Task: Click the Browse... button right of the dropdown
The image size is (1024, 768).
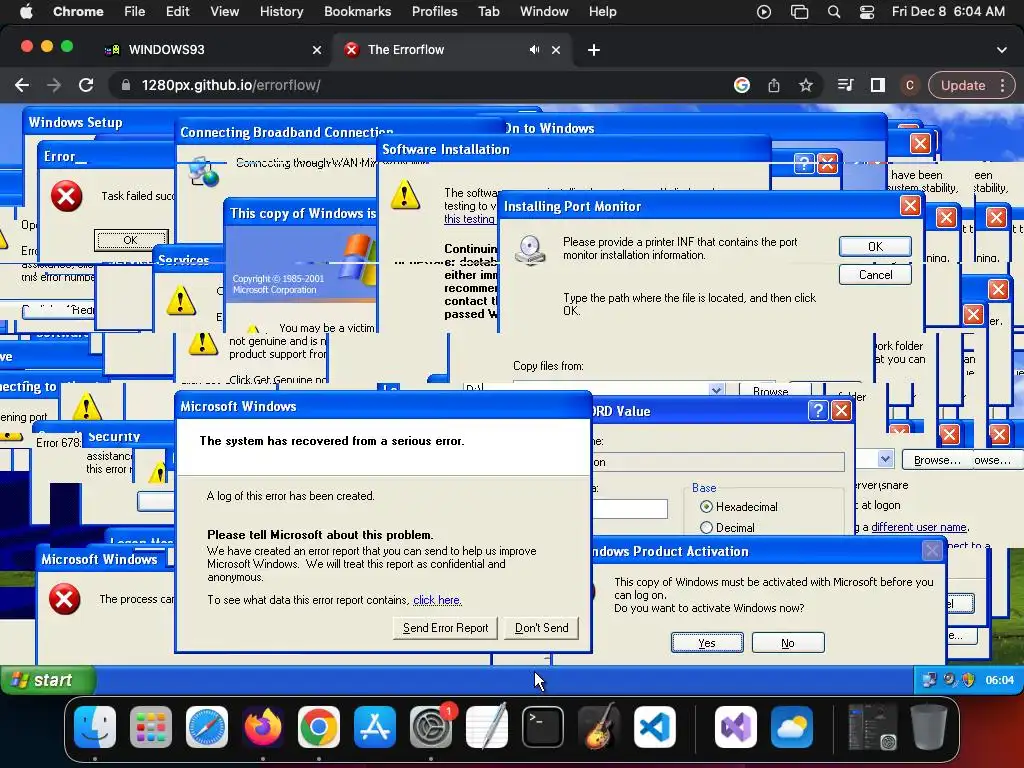Action: (x=936, y=460)
